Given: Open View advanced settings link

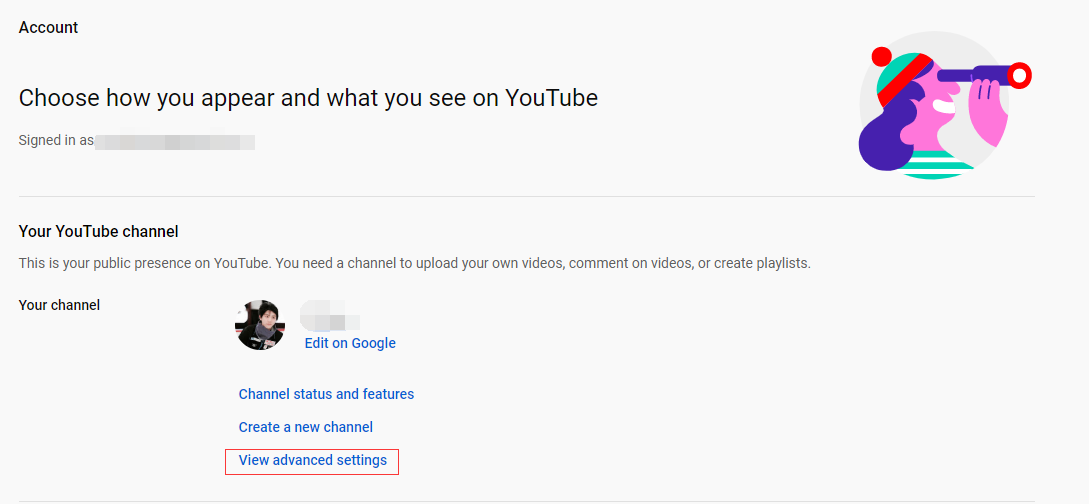Looking at the screenshot, I should (x=313, y=460).
